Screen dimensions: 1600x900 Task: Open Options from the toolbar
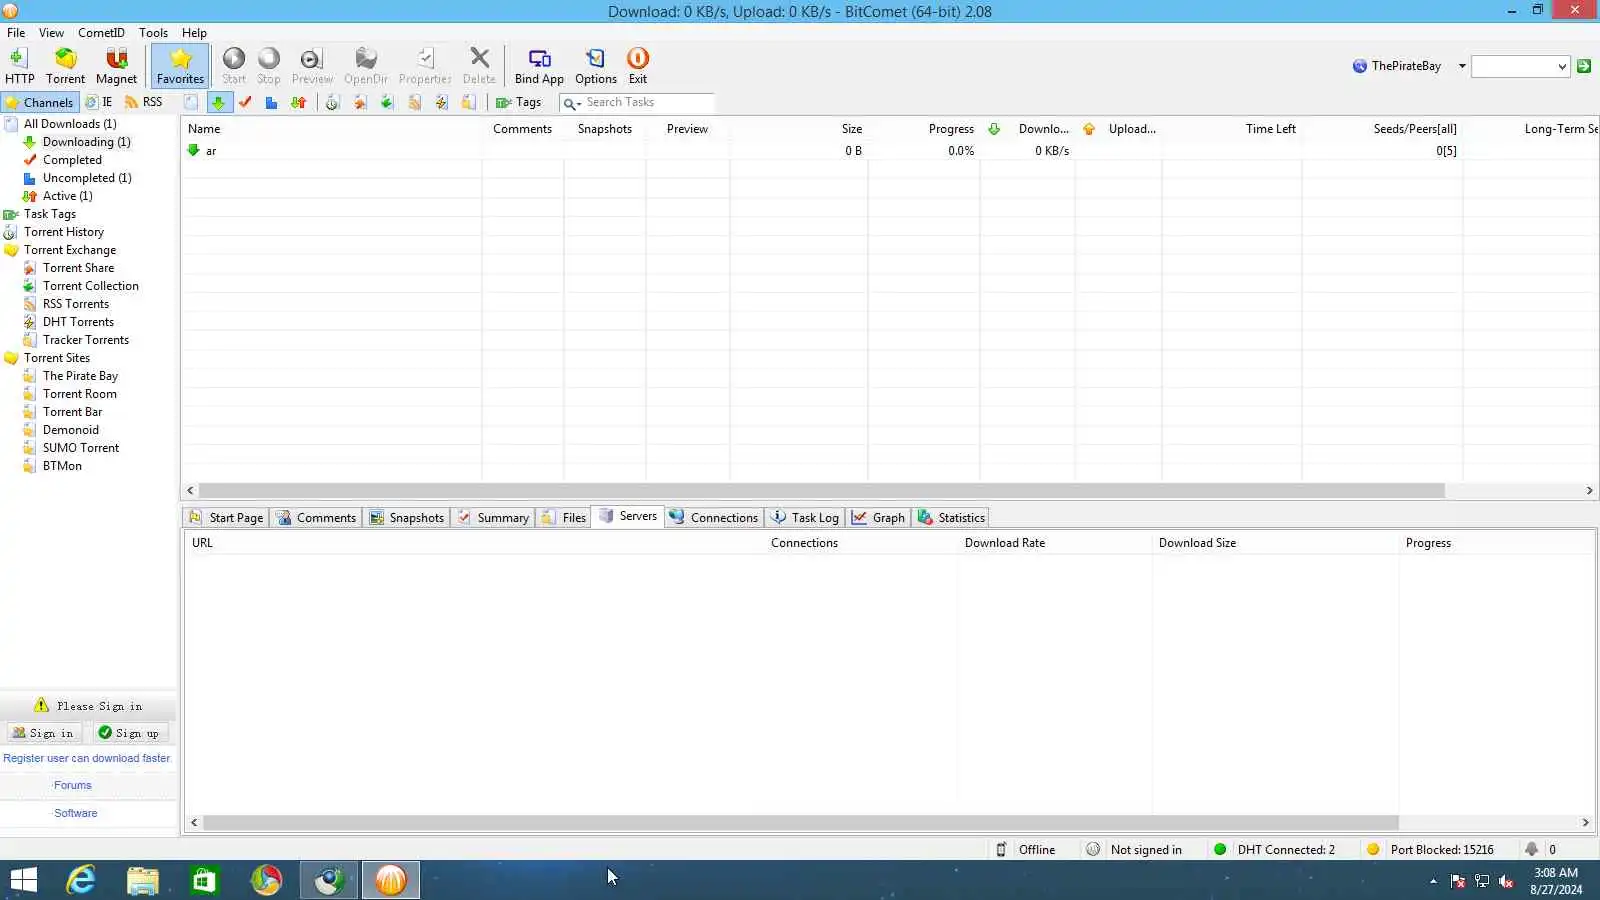[596, 66]
